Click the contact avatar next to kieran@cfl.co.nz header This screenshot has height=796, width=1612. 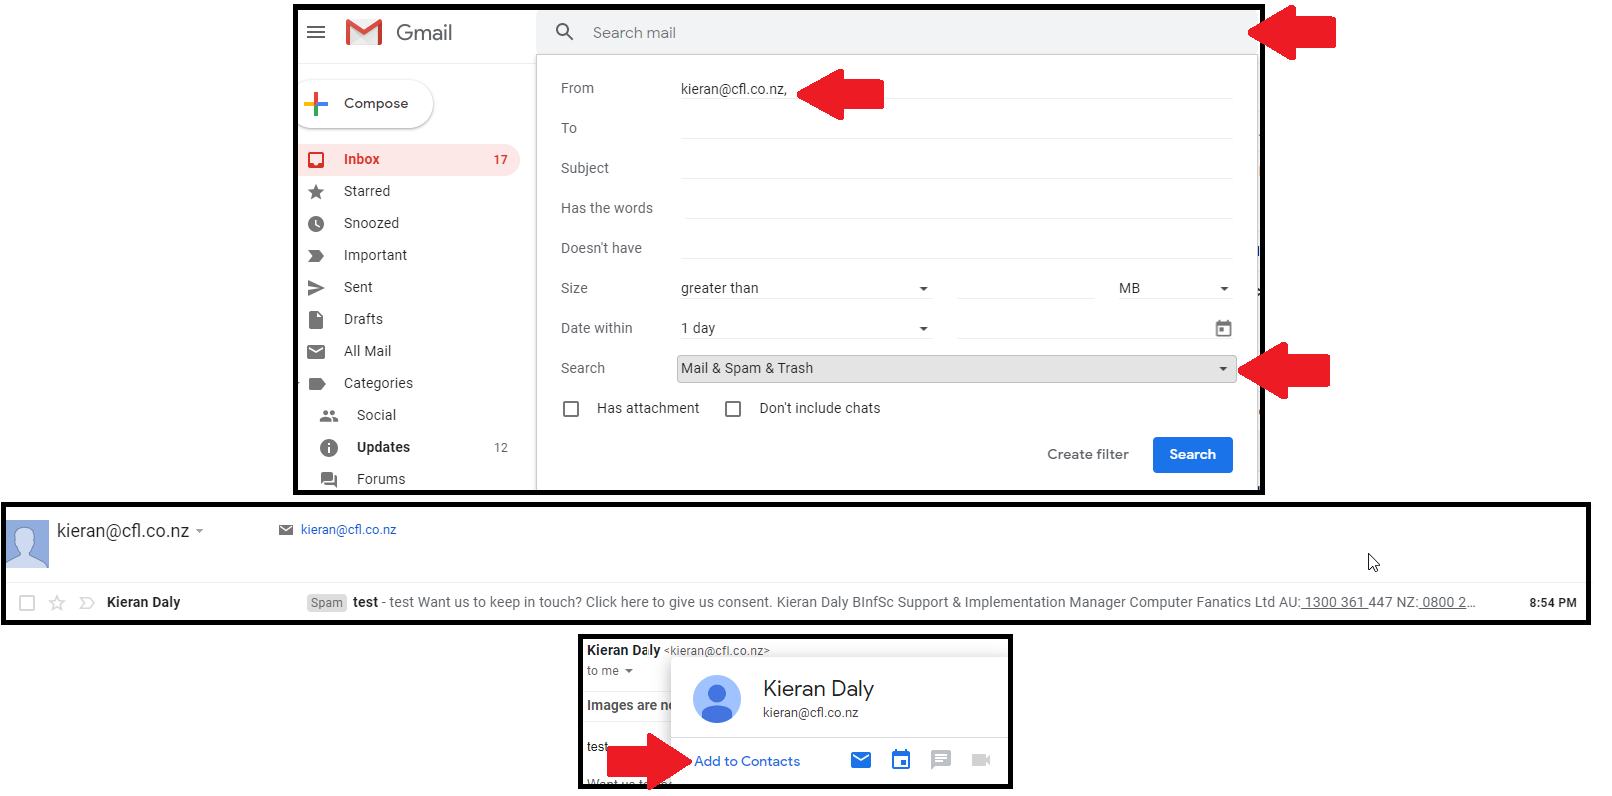pos(27,543)
